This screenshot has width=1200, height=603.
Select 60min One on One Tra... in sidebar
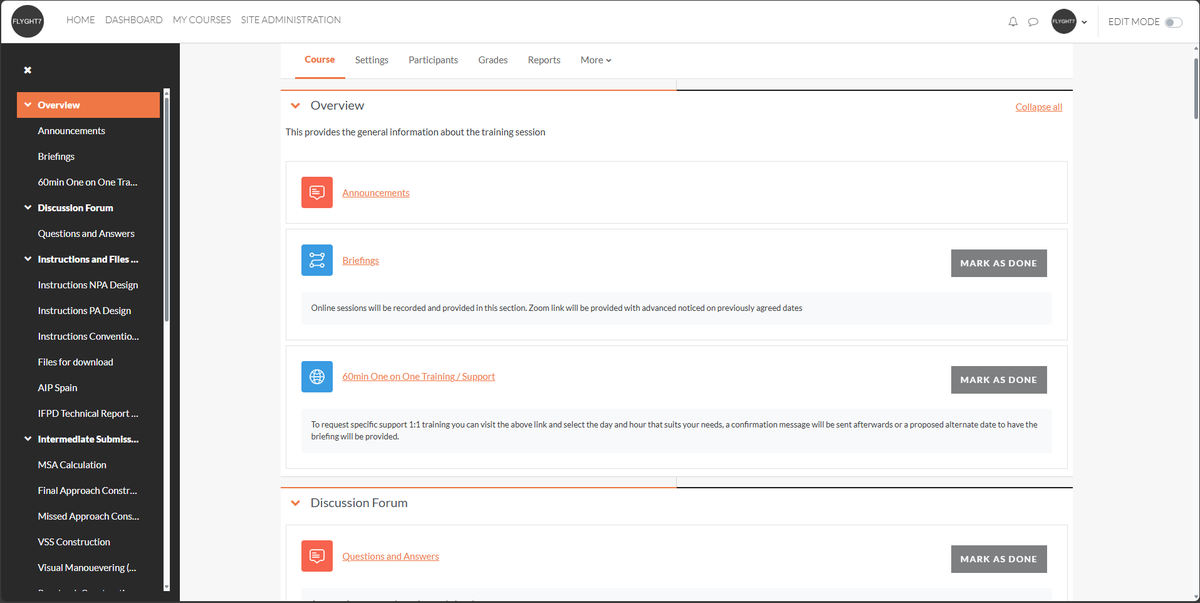(88, 182)
